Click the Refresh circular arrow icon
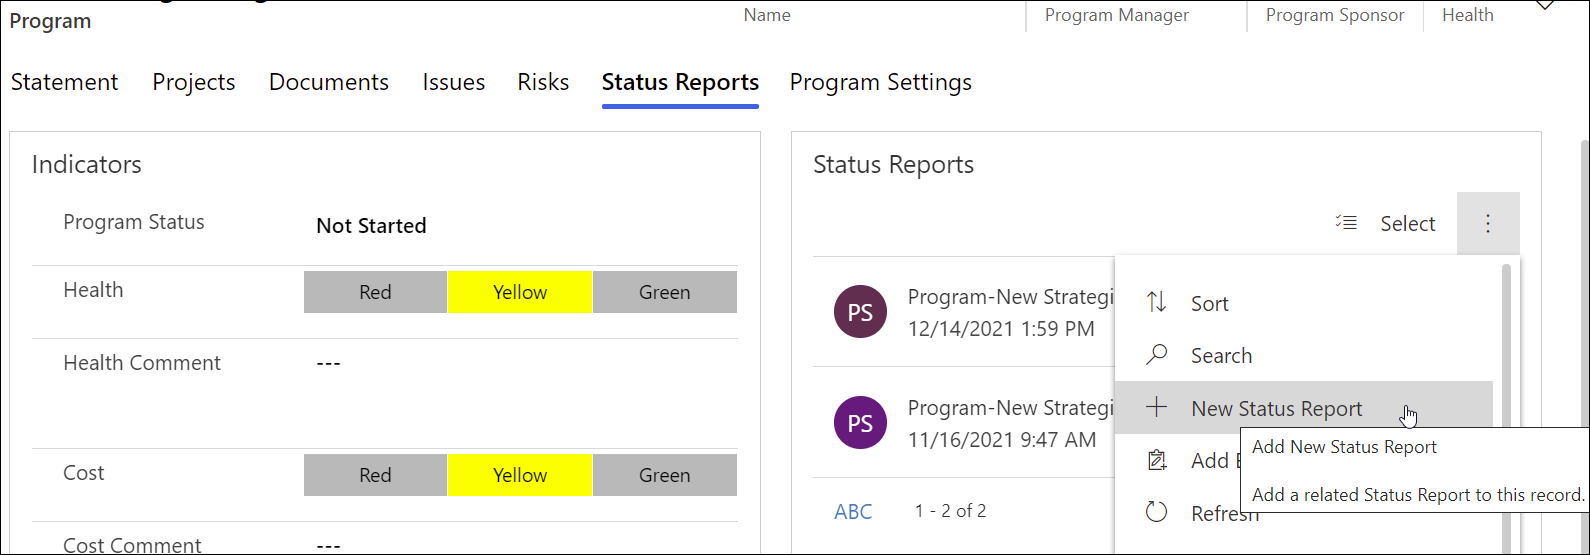This screenshot has height=555, width=1590. pyautogui.click(x=1156, y=513)
